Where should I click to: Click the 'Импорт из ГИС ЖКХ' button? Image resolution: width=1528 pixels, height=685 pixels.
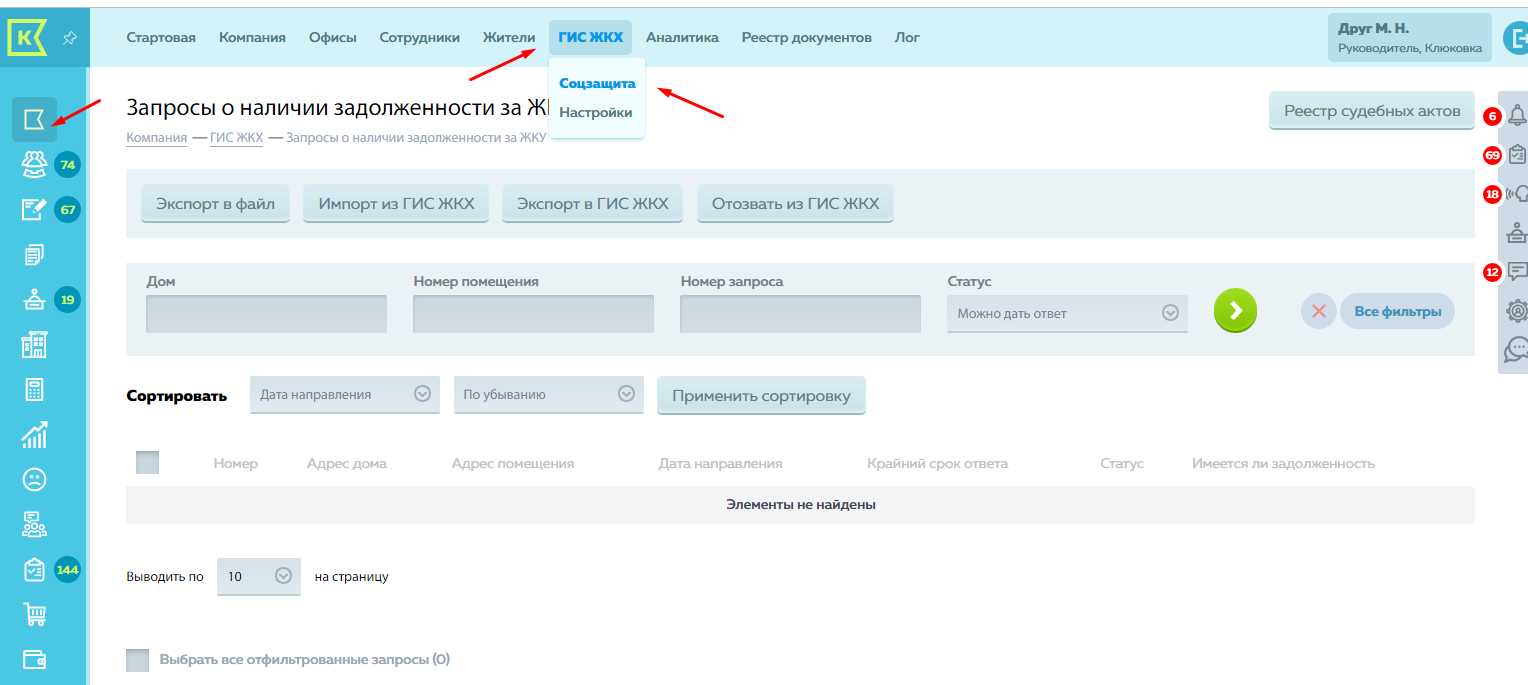click(396, 203)
